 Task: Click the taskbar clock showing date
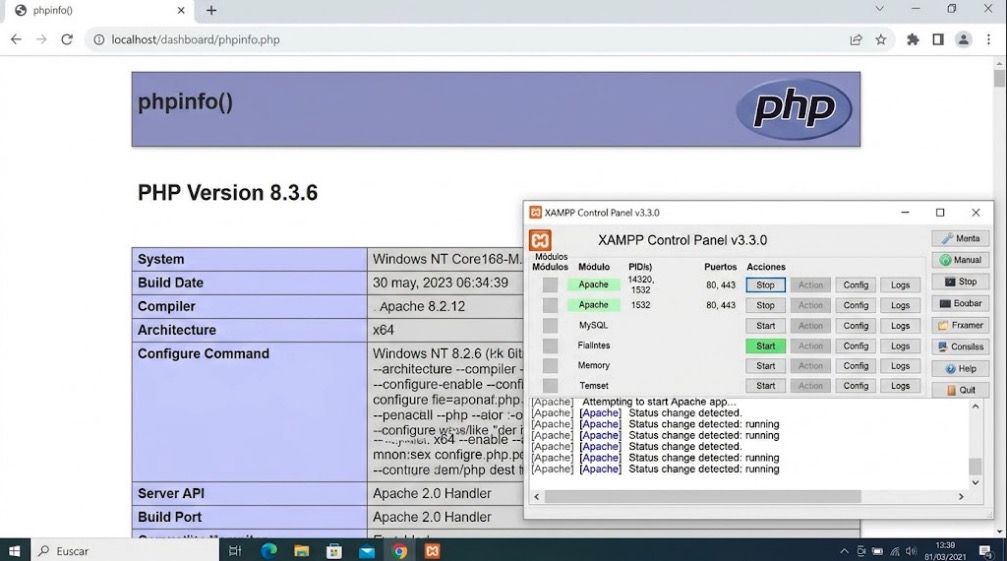pos(945,551)
